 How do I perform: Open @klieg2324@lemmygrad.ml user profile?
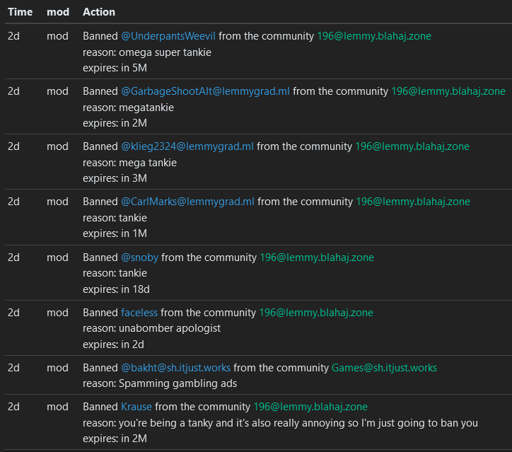pyautogui.click(x=187, y=146)
